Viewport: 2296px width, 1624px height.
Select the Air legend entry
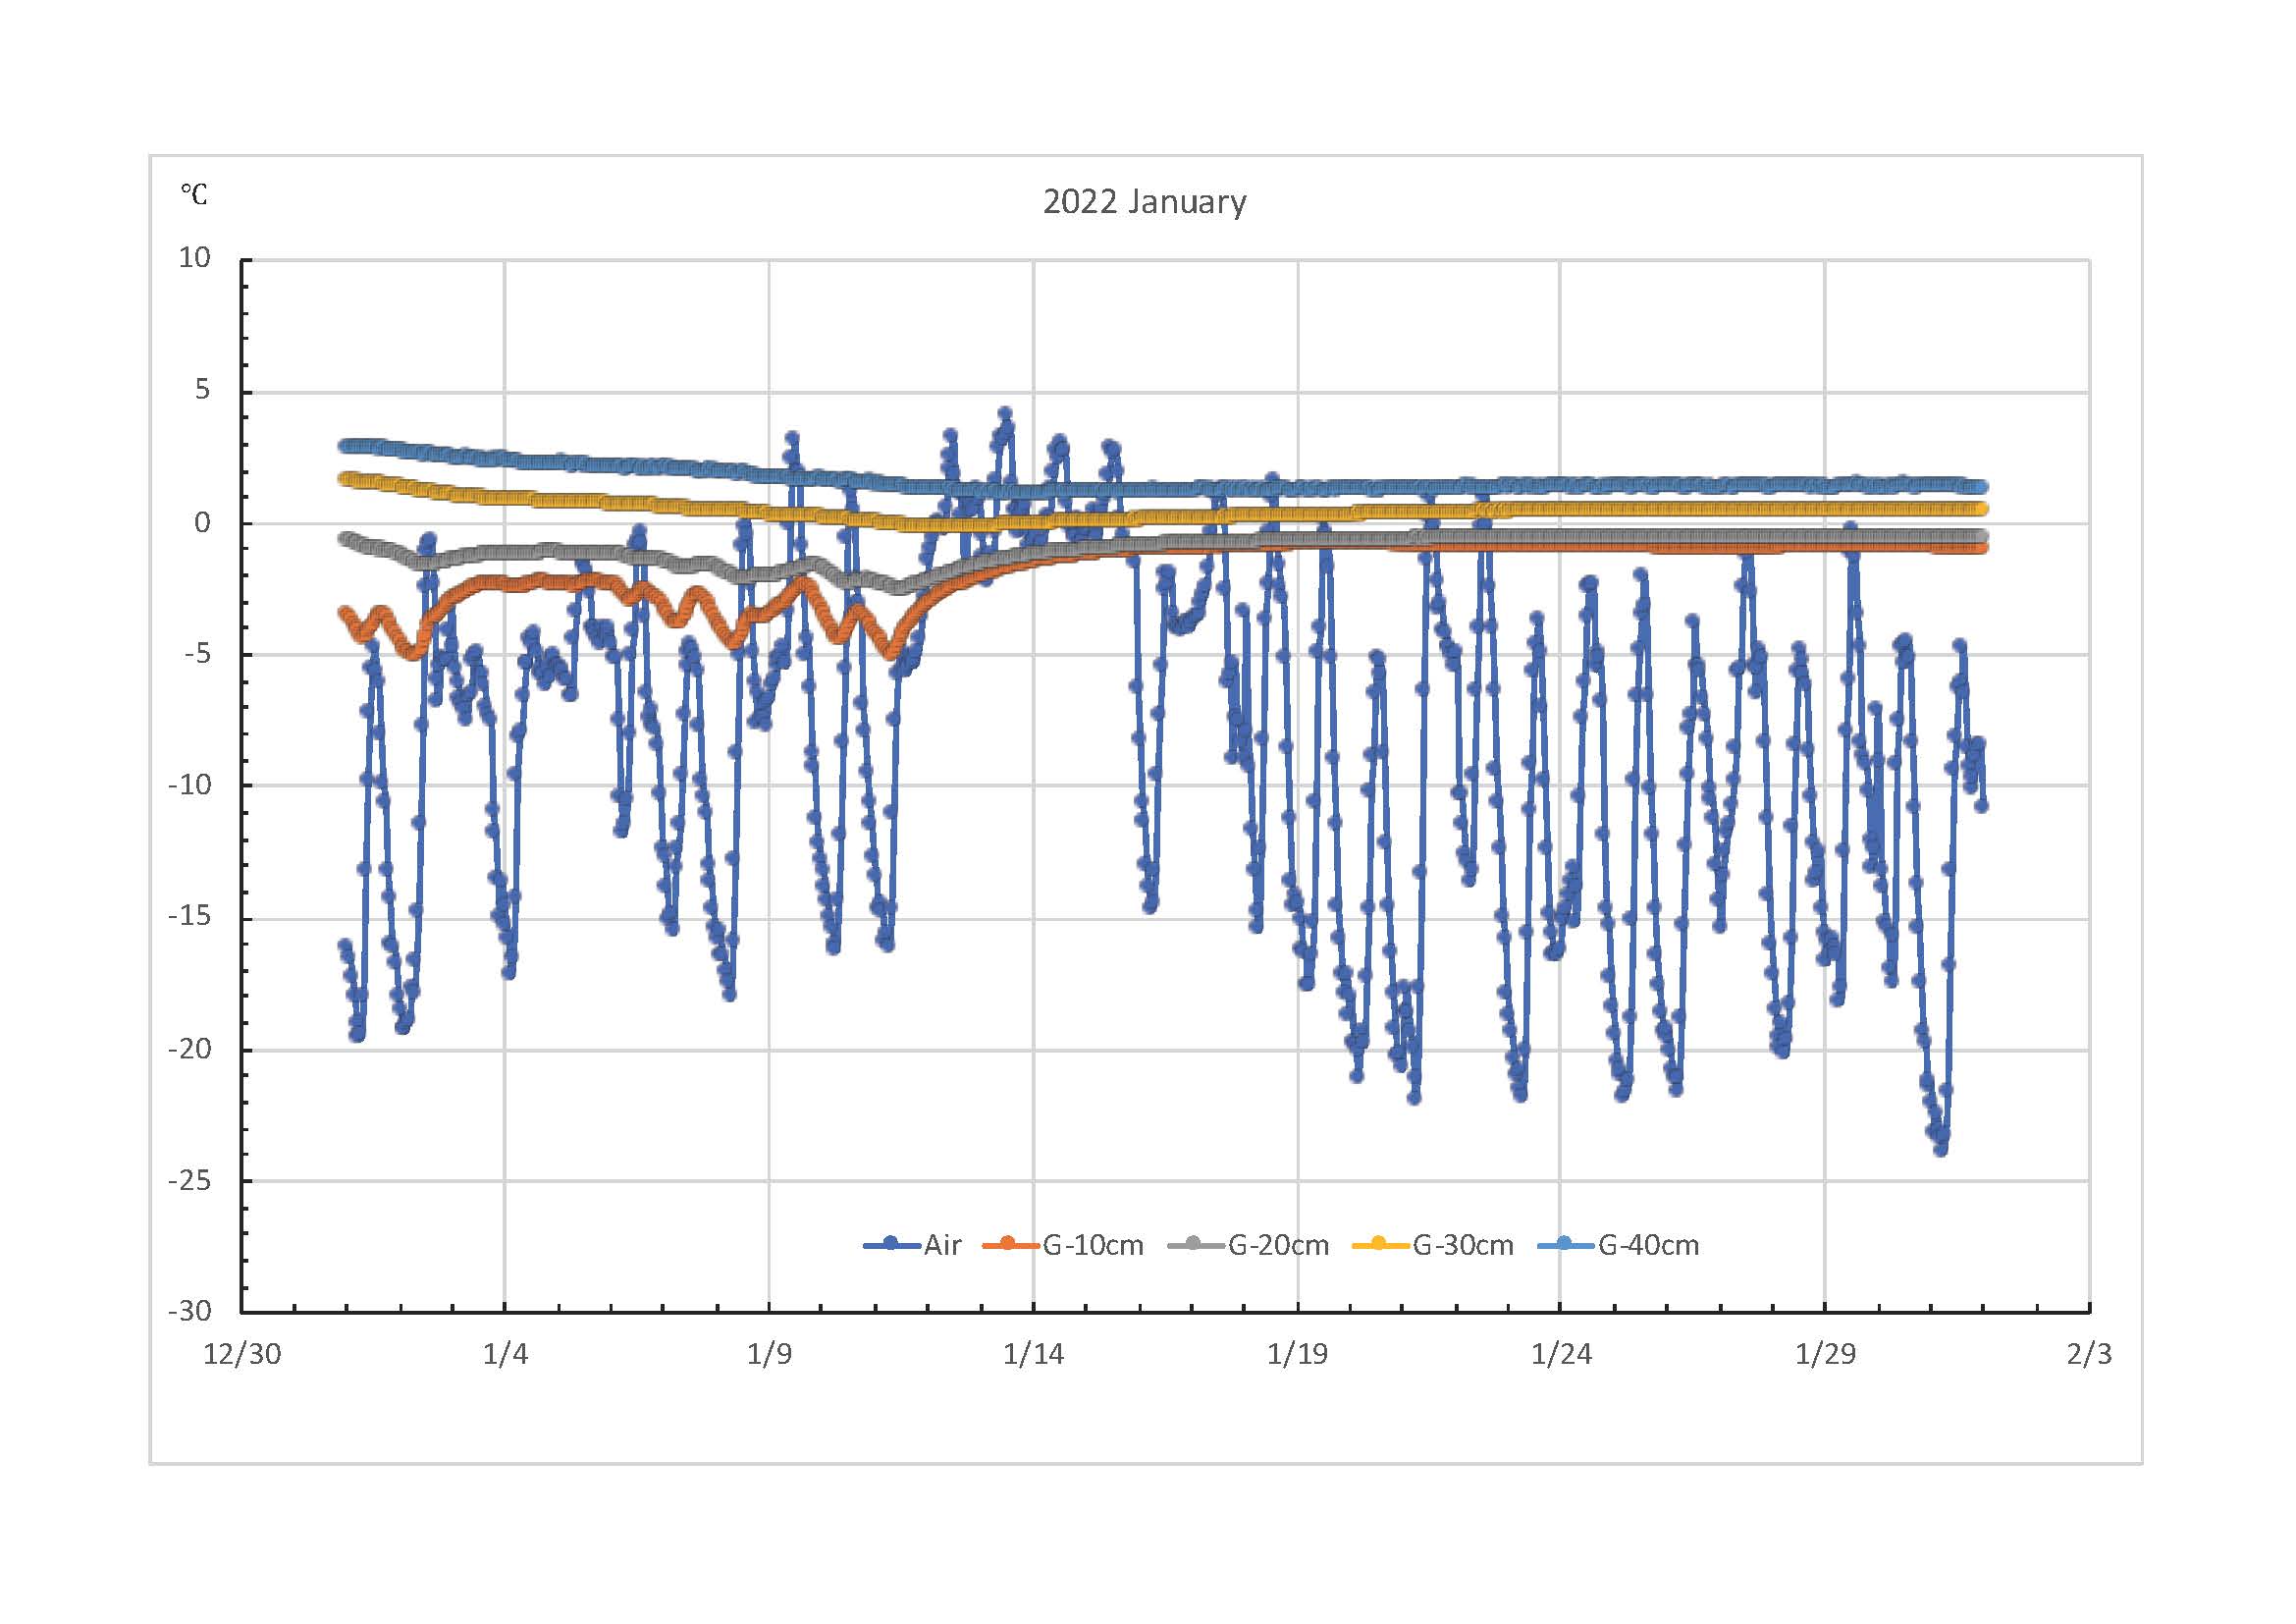[912, 1245]
